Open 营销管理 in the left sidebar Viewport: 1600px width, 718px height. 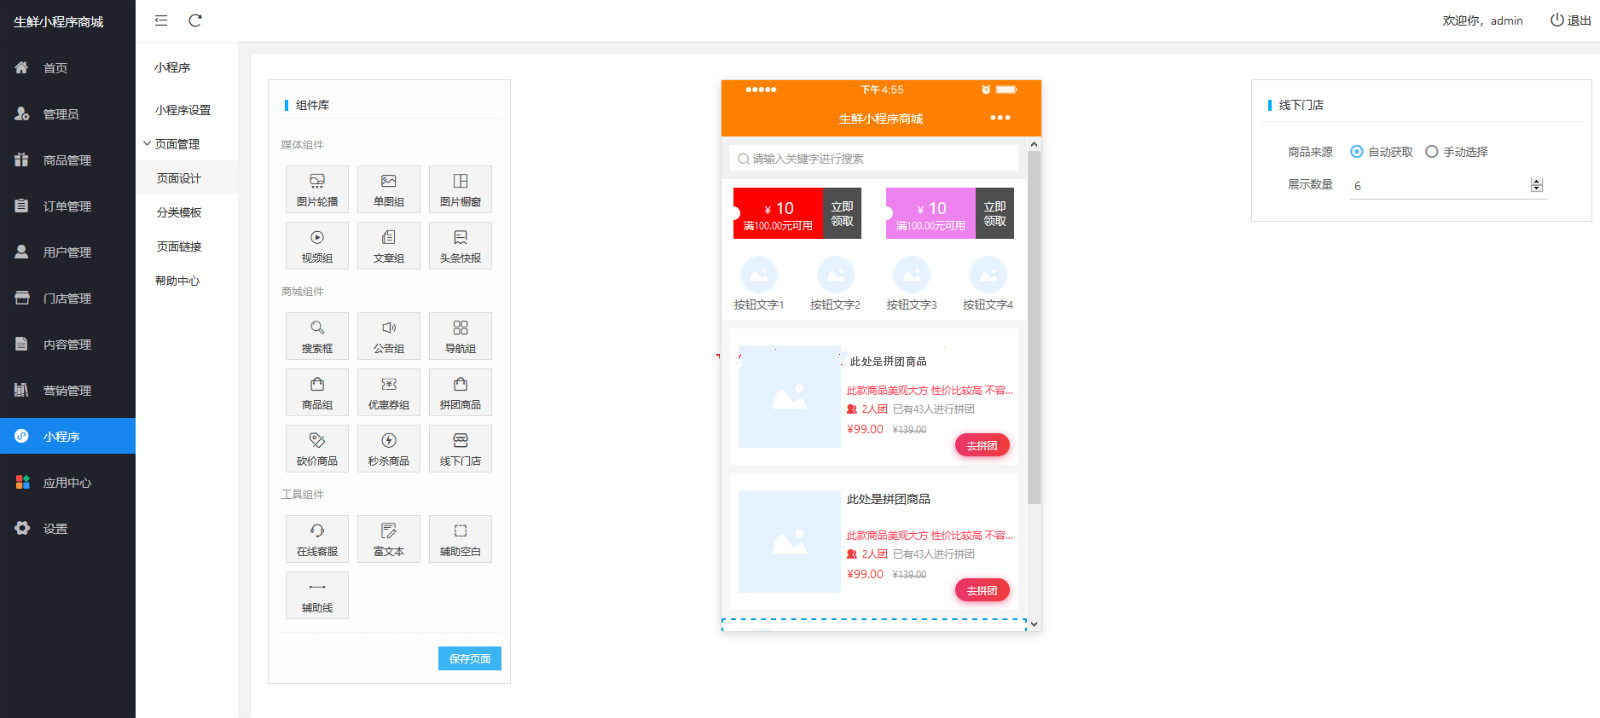[x=67, y=391]
